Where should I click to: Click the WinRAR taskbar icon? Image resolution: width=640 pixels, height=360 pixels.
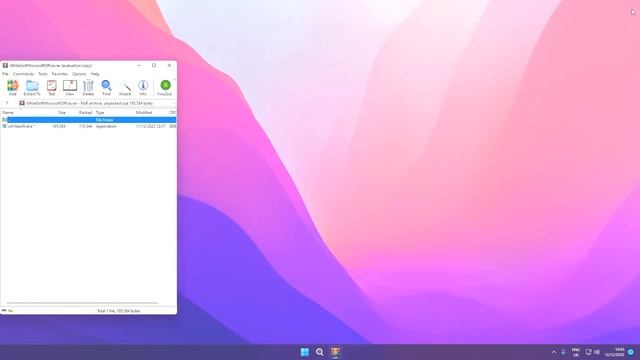click(335, 352)
